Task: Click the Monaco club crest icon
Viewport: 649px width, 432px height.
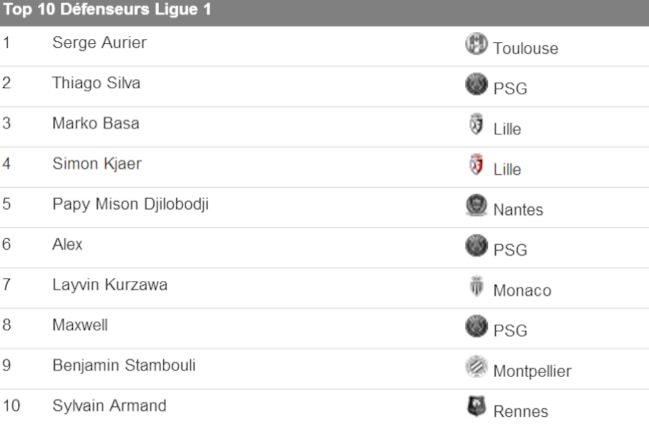Action: (476, 286)
